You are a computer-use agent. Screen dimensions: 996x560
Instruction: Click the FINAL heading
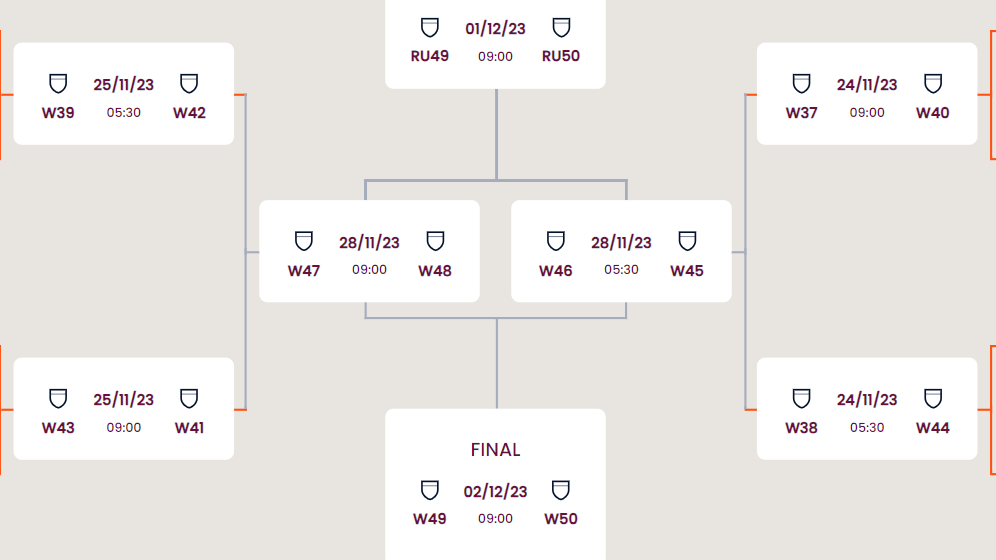tap(496, 450)
